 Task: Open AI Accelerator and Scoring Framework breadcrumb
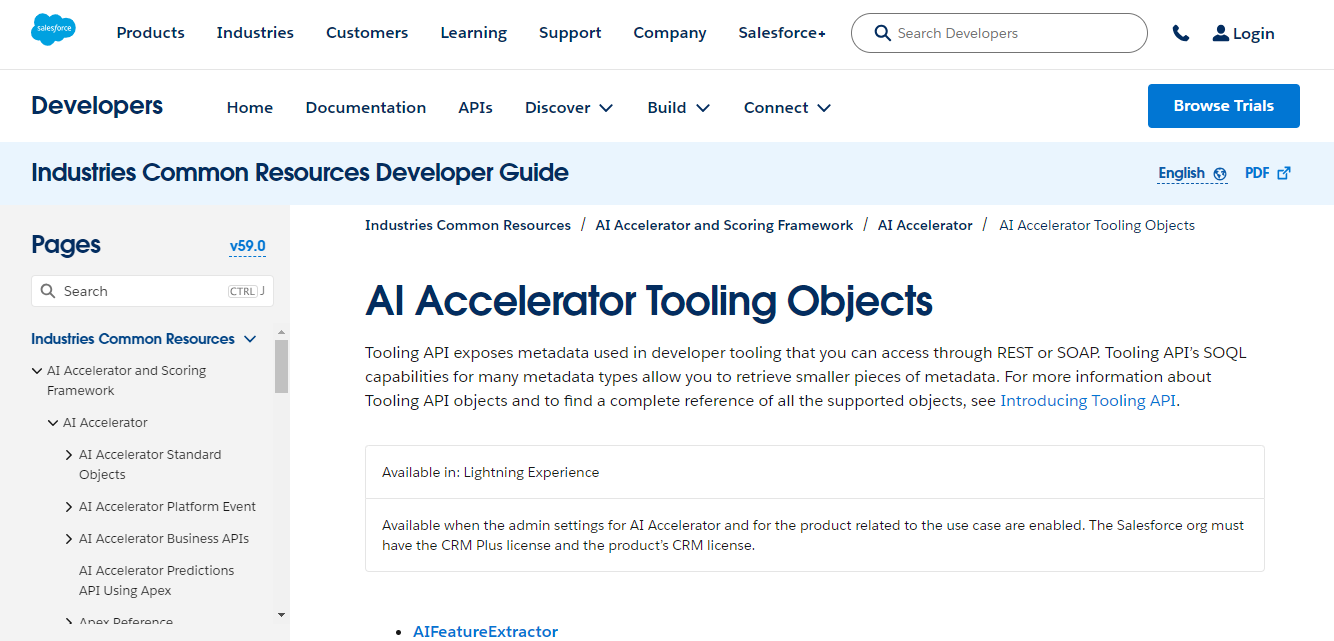(x=724, y=225)
